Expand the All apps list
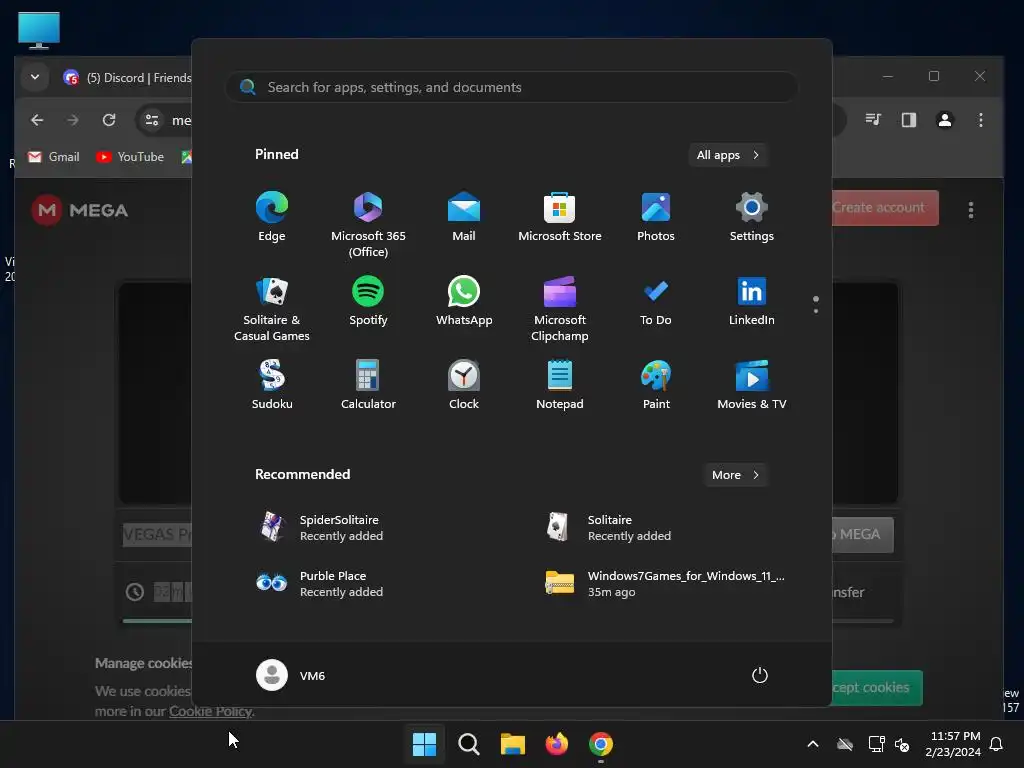The height and width of the screenshot is (768, 1024). [728, 155]
